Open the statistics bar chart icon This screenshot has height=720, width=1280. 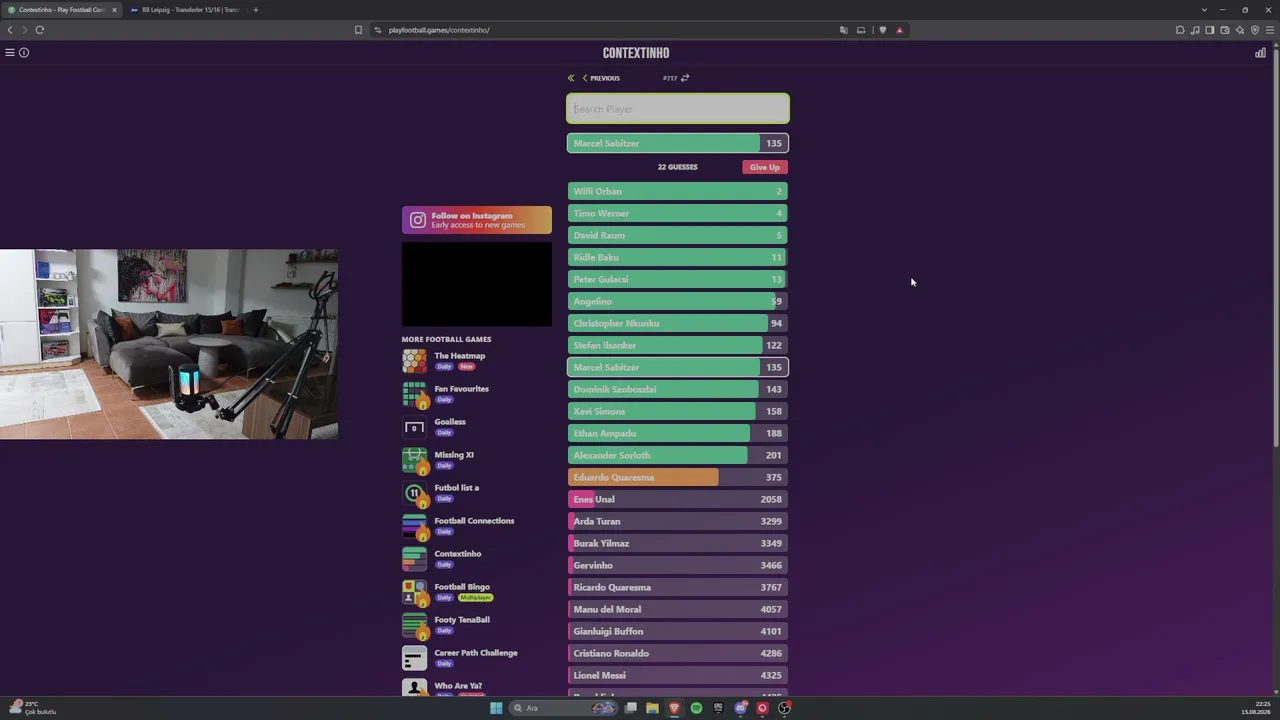coord(1260,53)
